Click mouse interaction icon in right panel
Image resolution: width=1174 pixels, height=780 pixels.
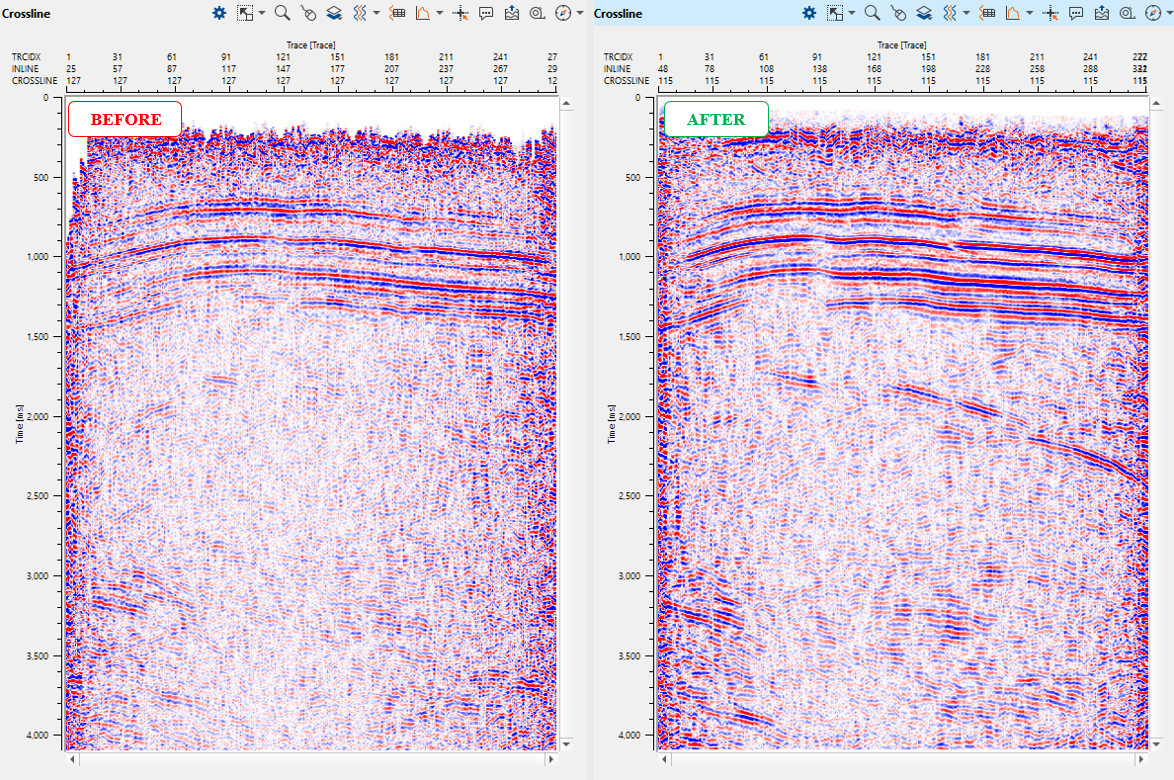pos(898,13)
